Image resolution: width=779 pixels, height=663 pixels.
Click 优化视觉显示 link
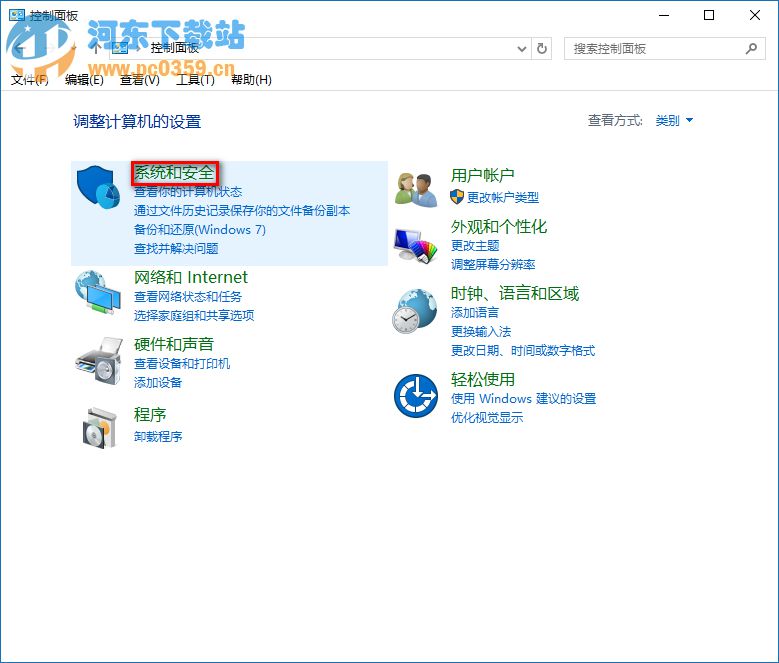487,418
